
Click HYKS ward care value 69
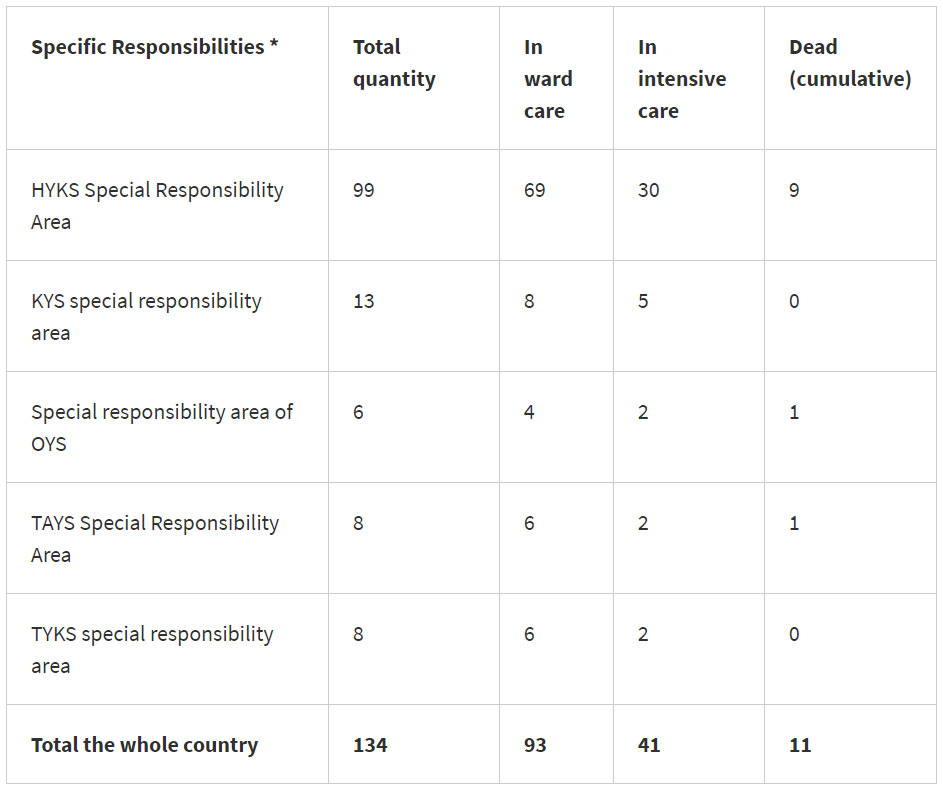click(535, 190)
